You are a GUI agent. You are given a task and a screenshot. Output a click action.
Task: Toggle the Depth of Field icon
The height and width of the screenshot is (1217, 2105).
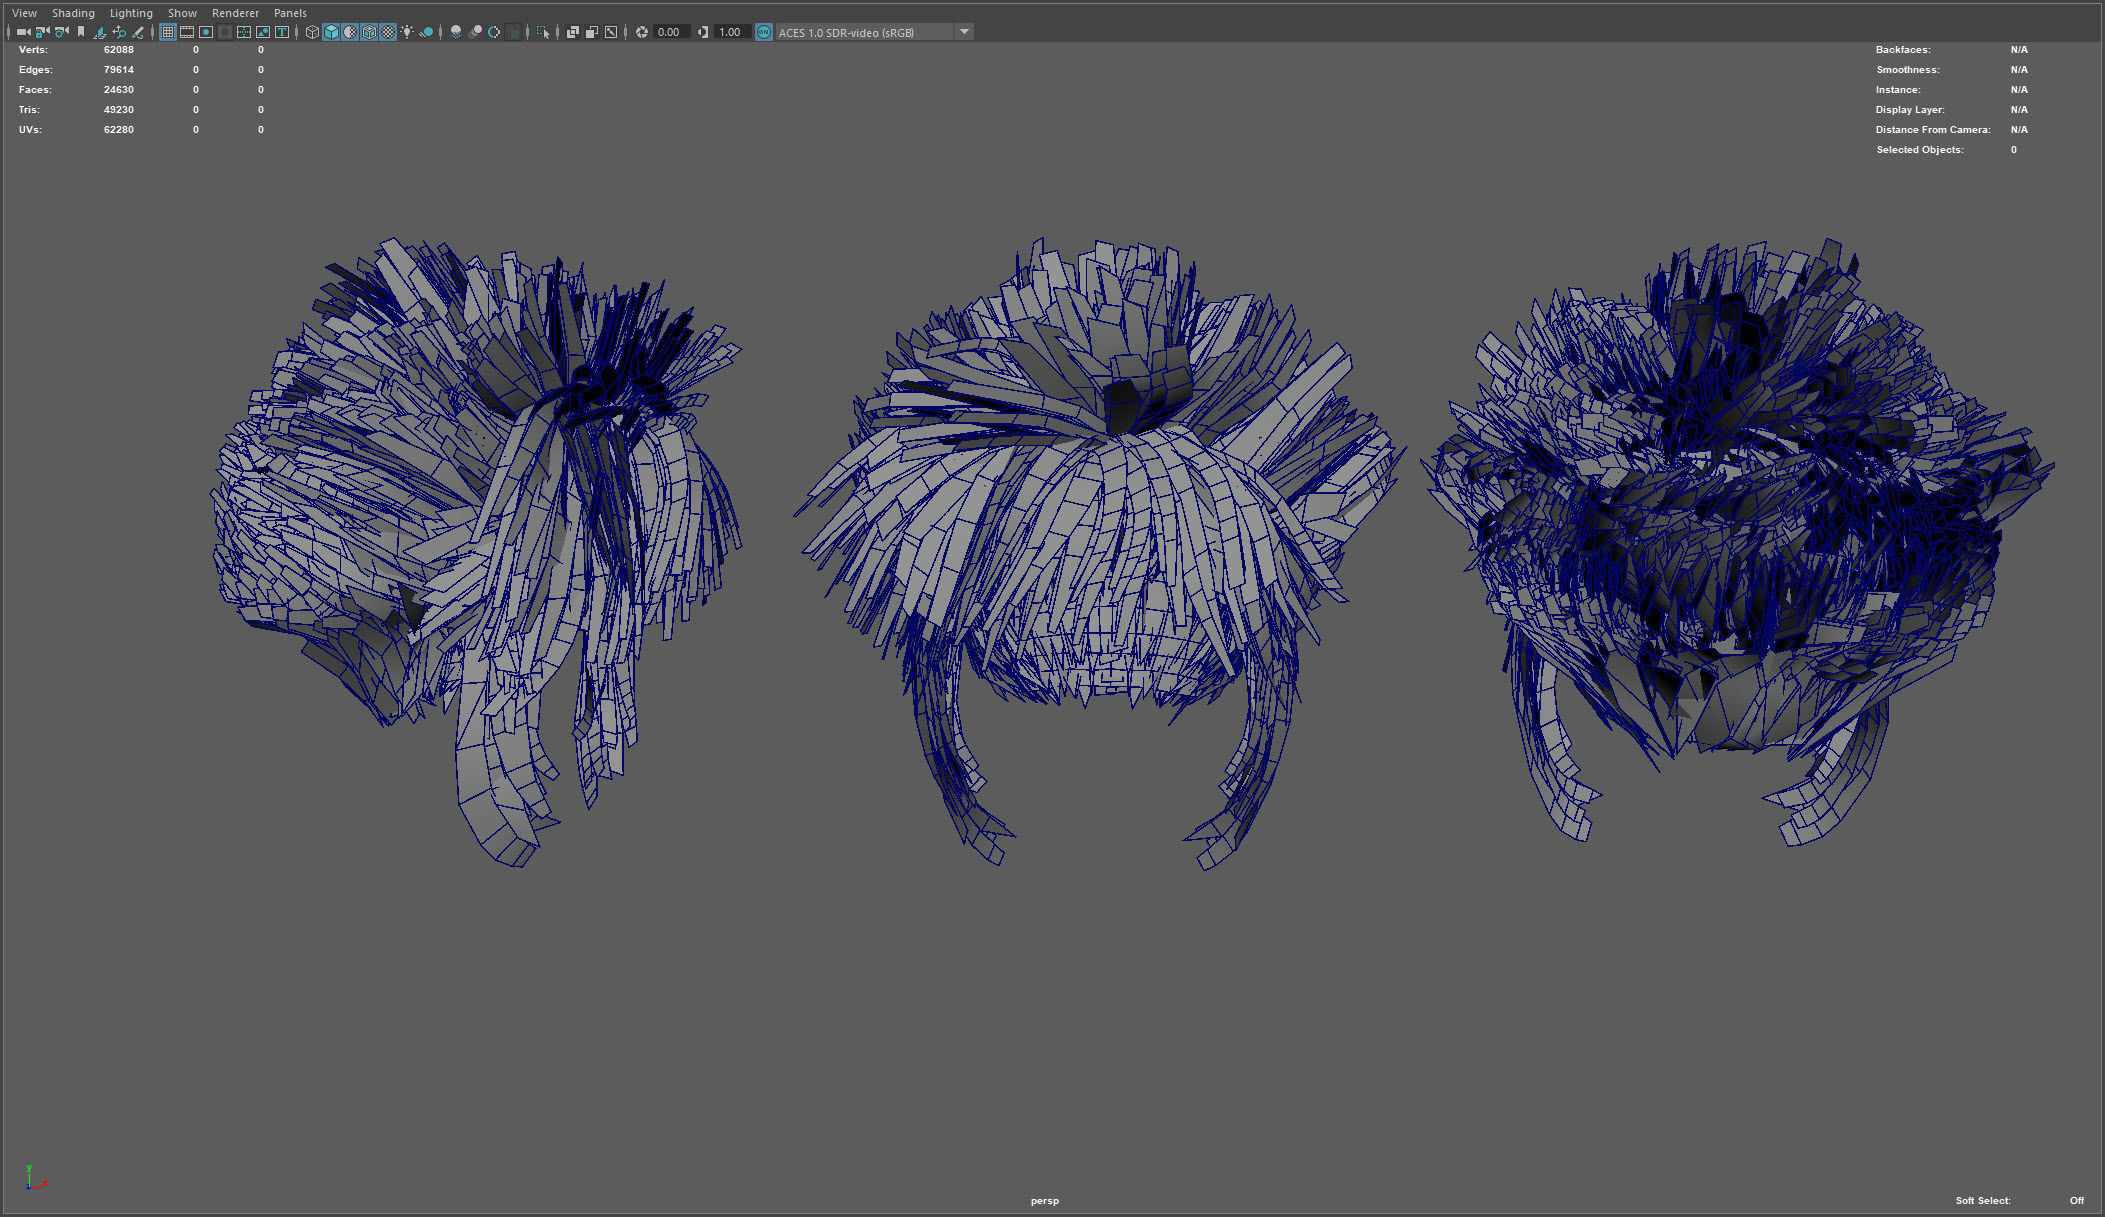coord(514,32)
